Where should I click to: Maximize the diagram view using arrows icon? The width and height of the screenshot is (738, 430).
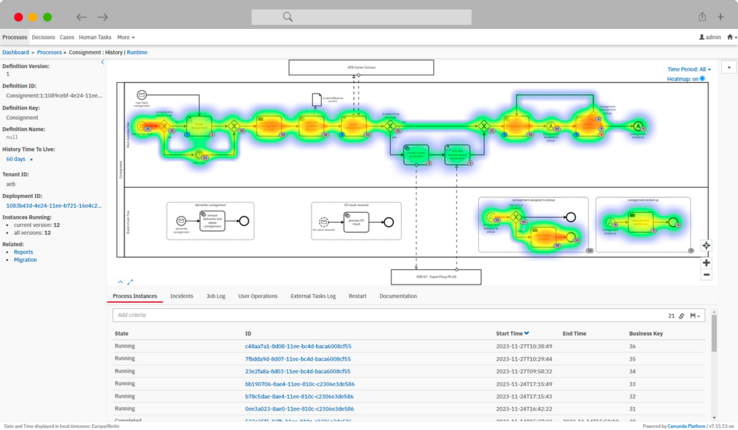pyautogui.click(x=130, y=282)
